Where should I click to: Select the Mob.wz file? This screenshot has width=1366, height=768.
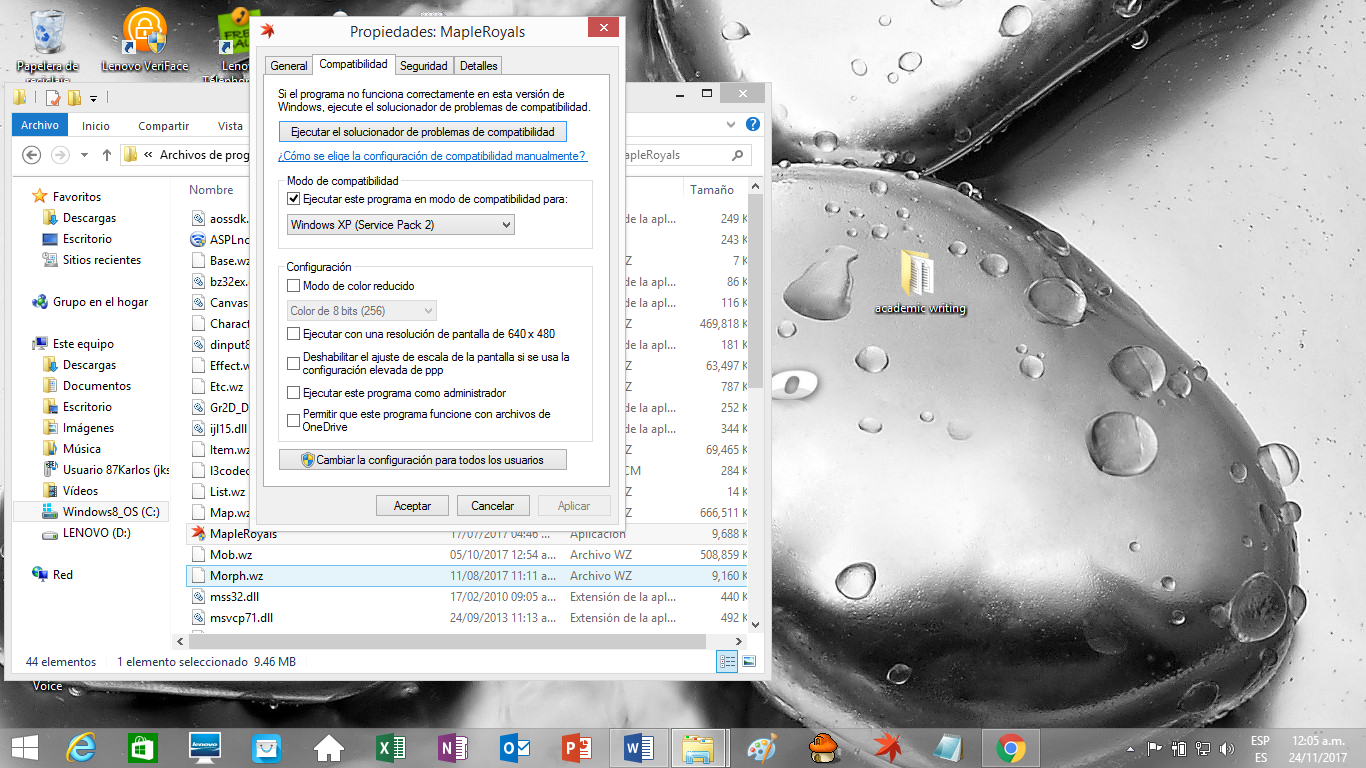pyautogui.click(x=230, y=555)
